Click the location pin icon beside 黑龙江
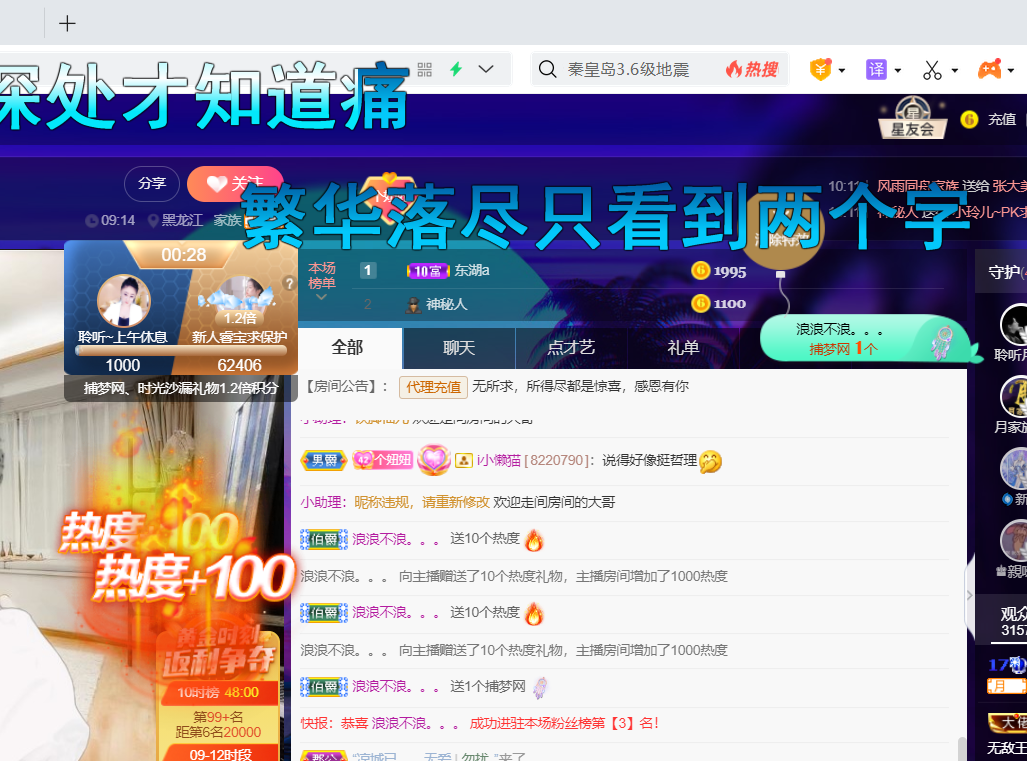This screenshot has height=761, width=1027. (x=153, y=221)
